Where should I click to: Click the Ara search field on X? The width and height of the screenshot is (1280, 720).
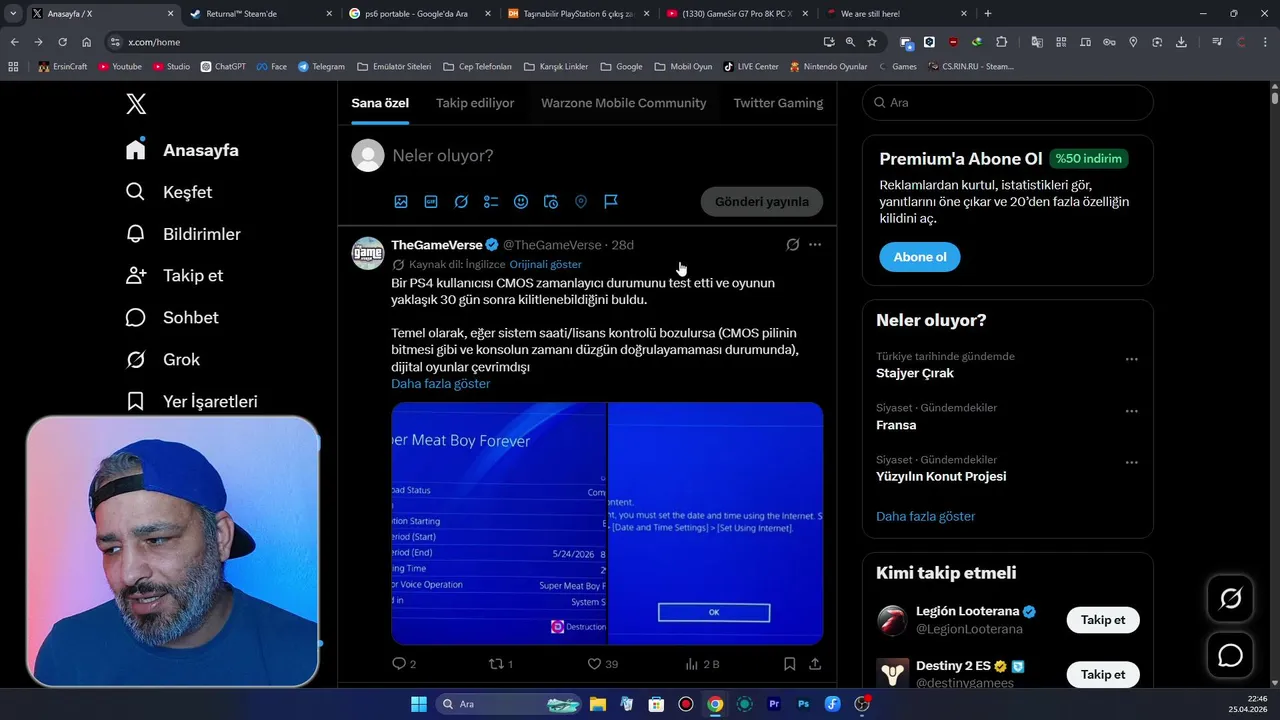coord(1008,103)
